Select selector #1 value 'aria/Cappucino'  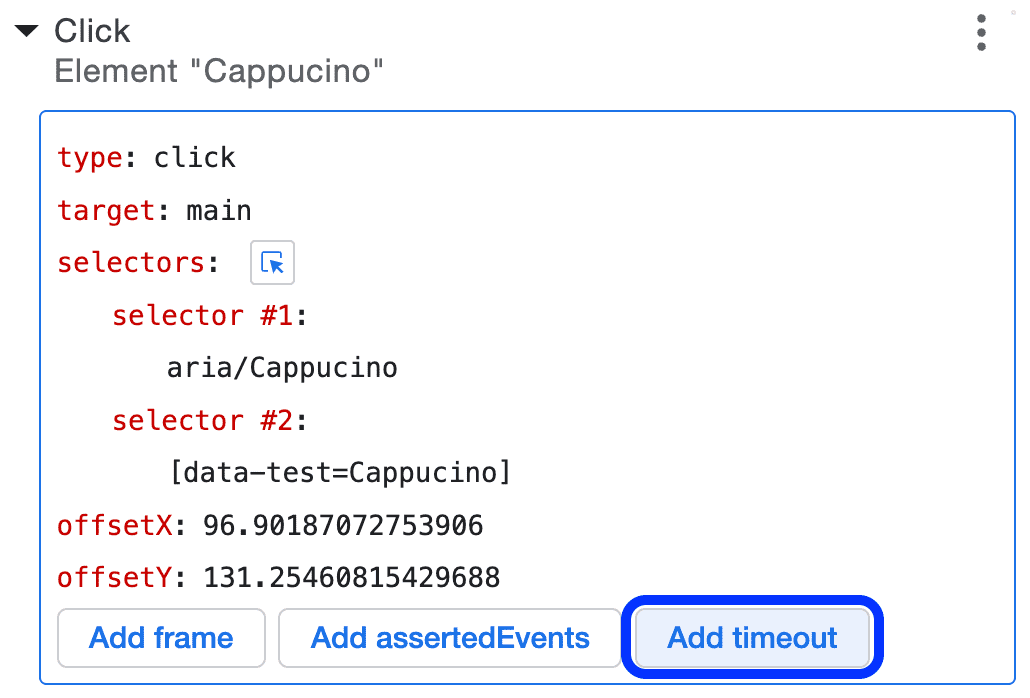click(282, 367)
